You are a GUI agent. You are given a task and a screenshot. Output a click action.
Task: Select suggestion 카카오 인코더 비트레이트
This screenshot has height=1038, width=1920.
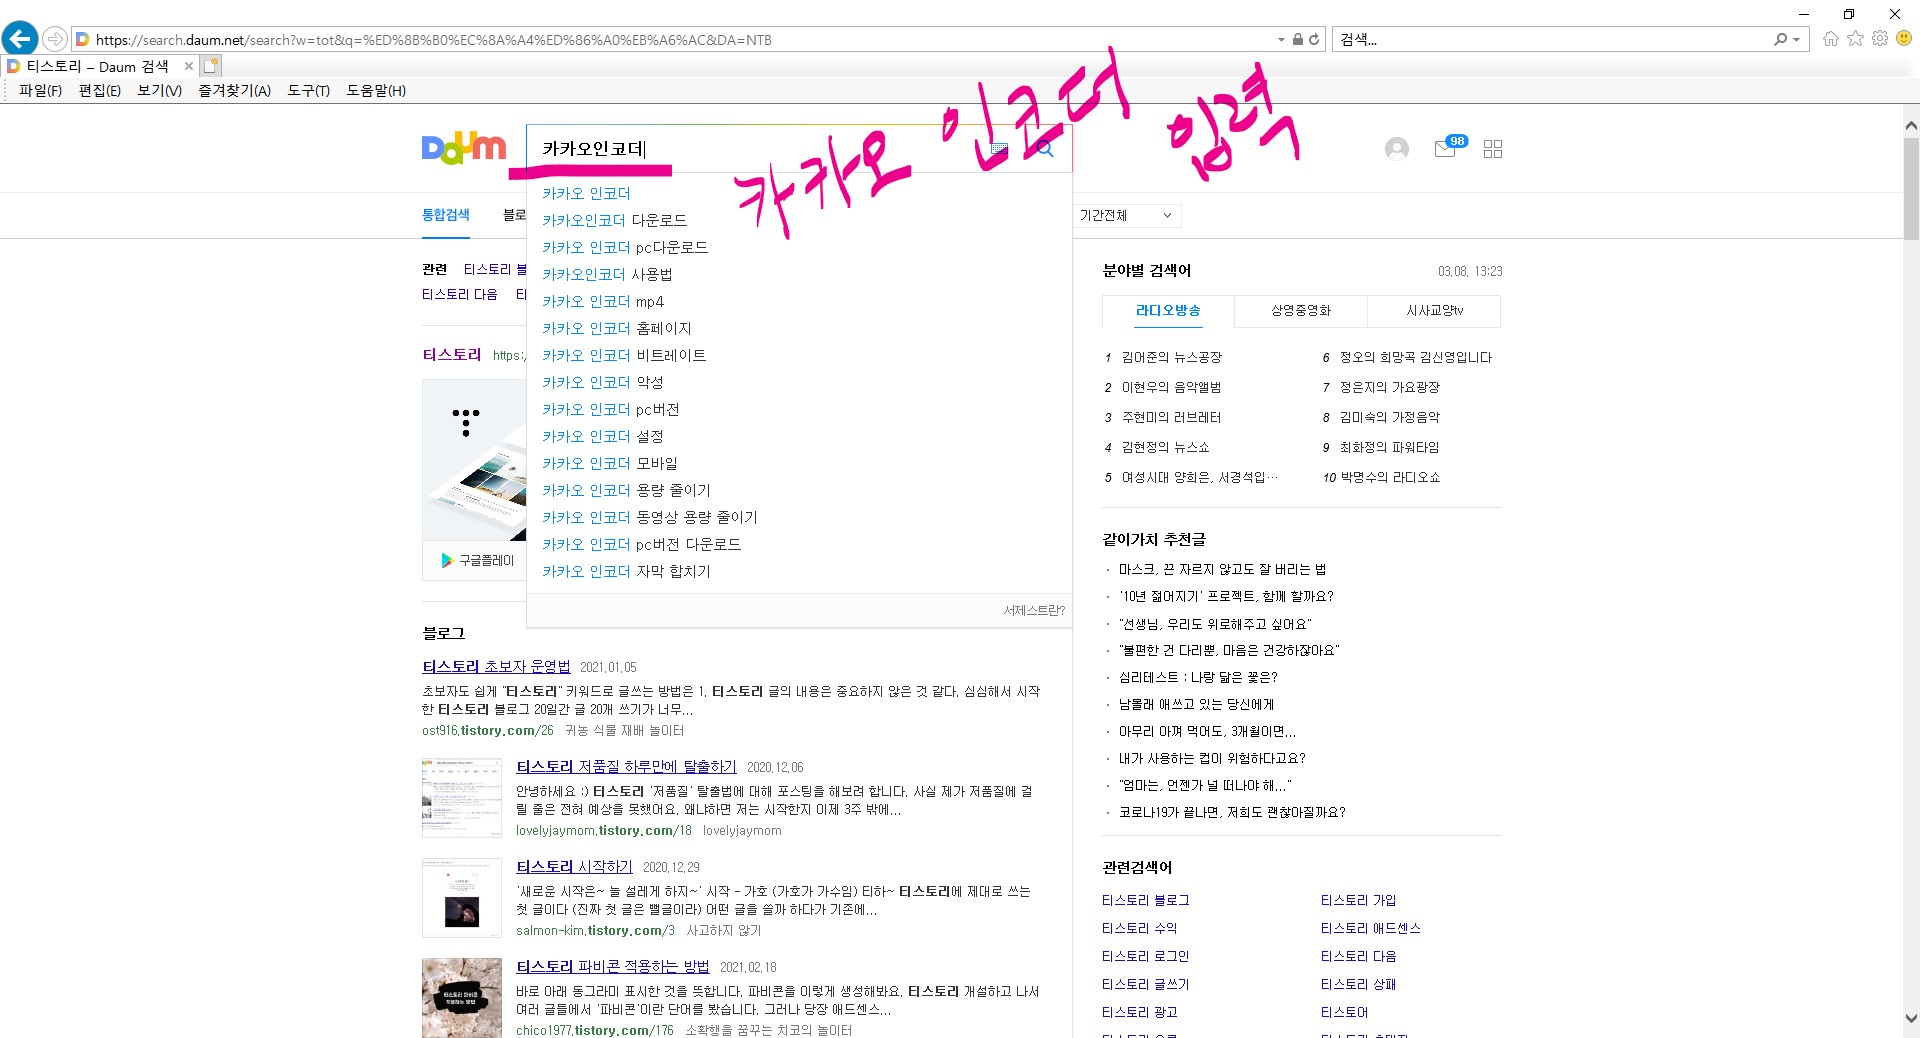(x=624, y=355)
